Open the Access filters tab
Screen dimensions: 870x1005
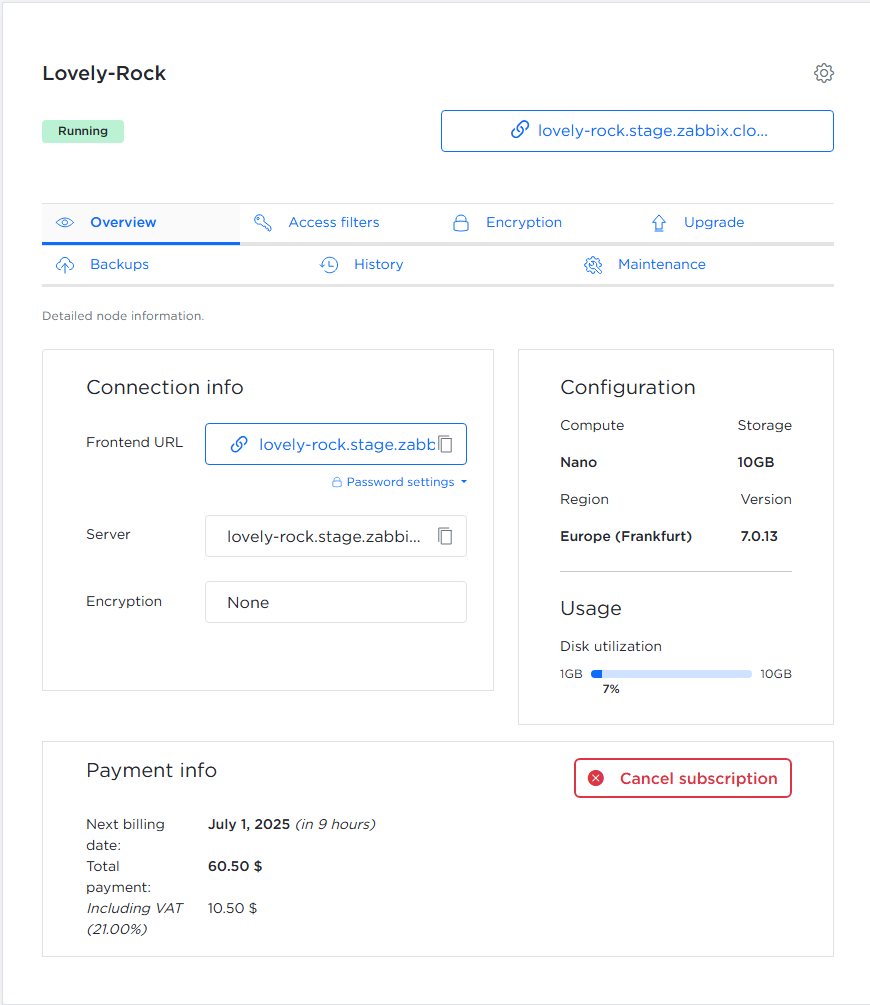click(333, 223)
